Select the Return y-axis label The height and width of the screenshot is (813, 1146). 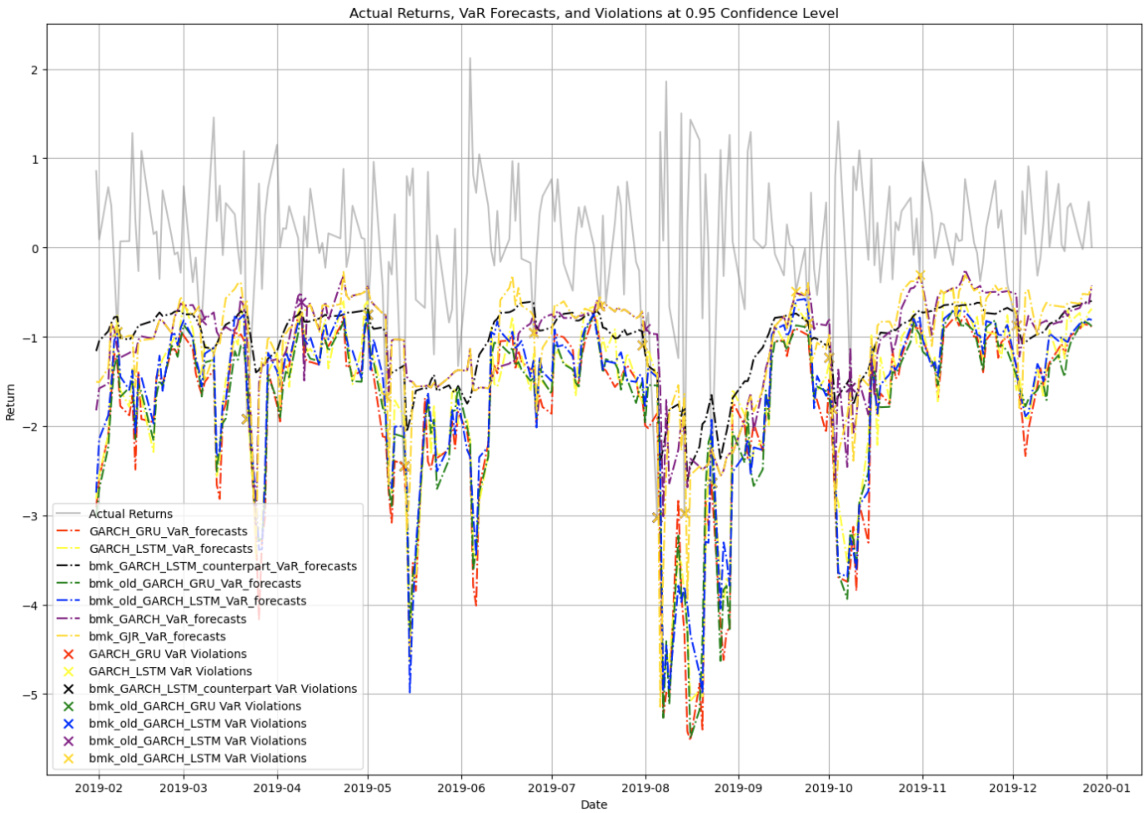[x=12, y=400]
